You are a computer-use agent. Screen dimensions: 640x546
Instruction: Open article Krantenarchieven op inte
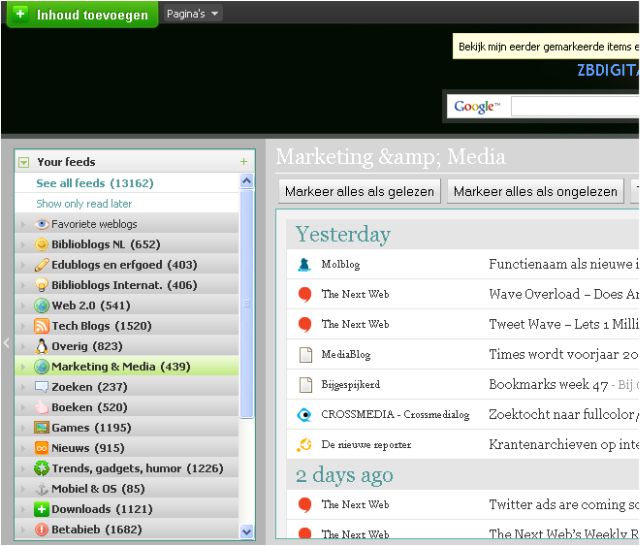564,444
